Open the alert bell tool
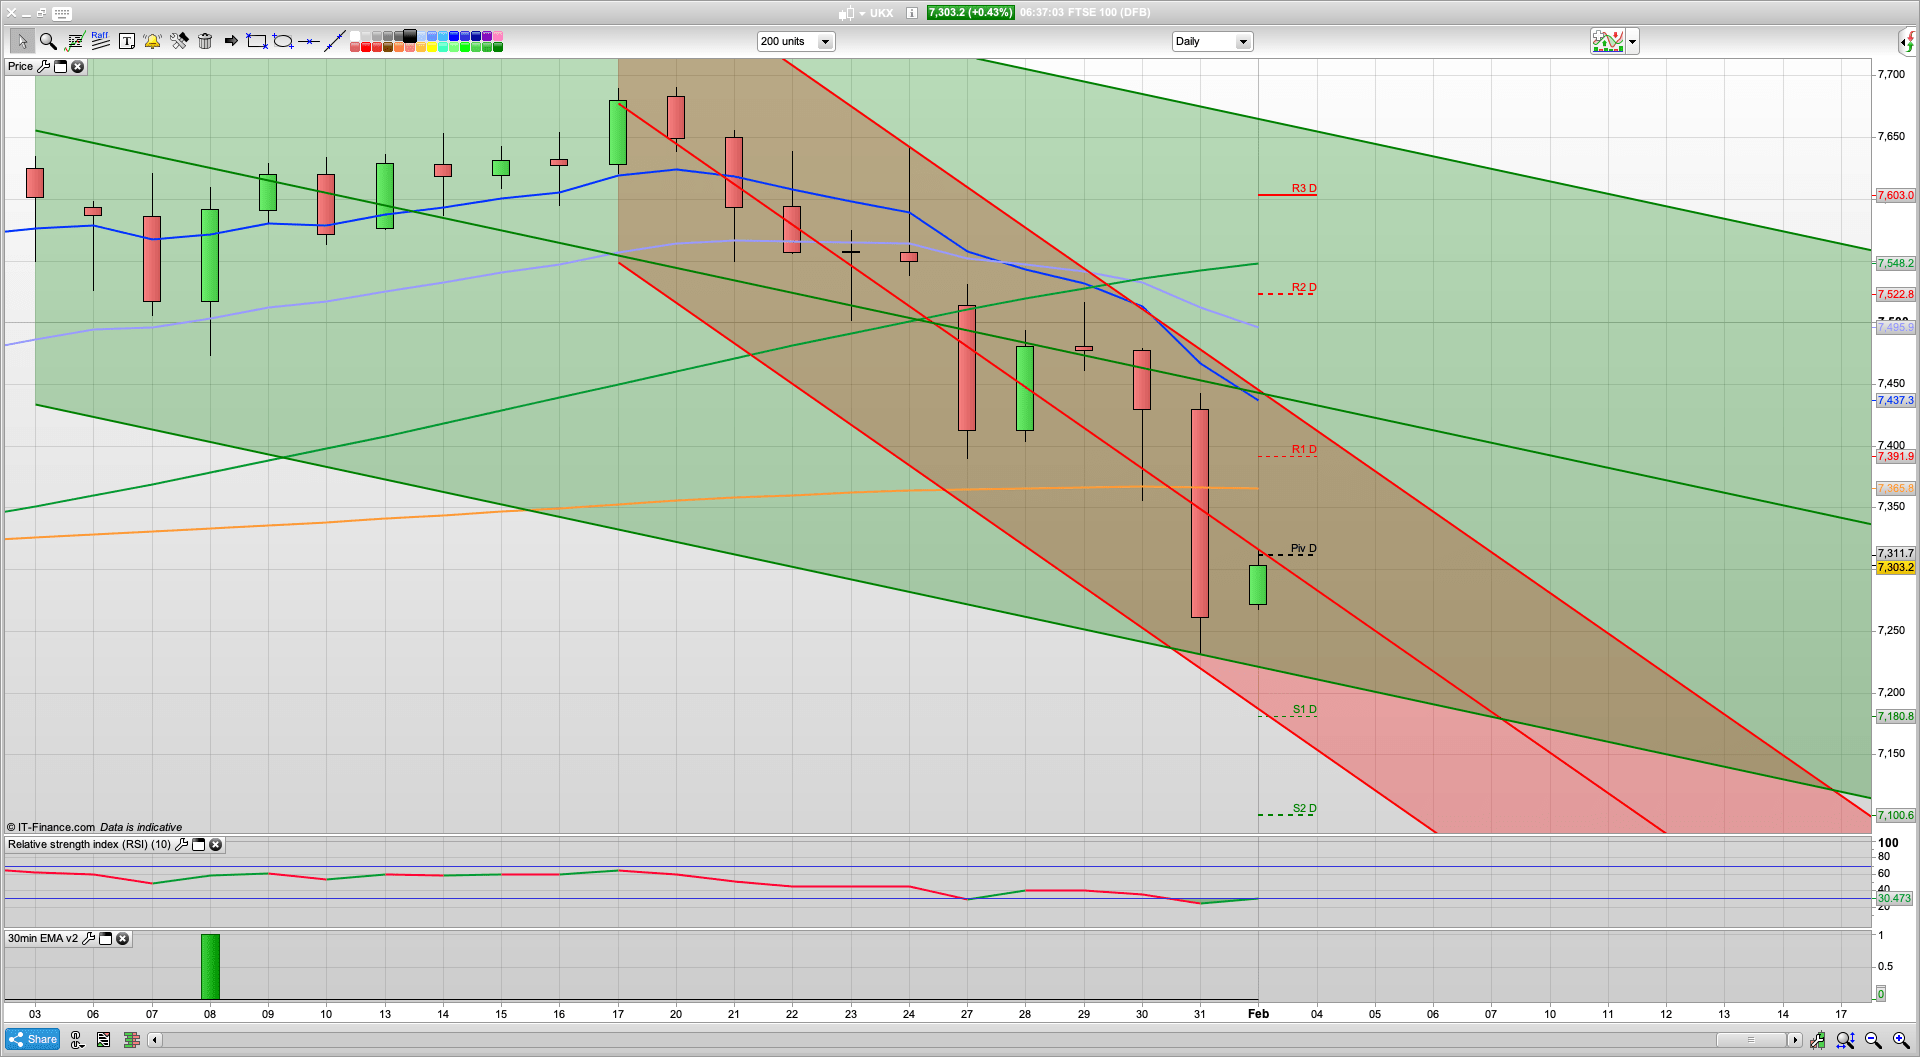The height and width of the screenshot is (1057, 1920). pos(152,41)
